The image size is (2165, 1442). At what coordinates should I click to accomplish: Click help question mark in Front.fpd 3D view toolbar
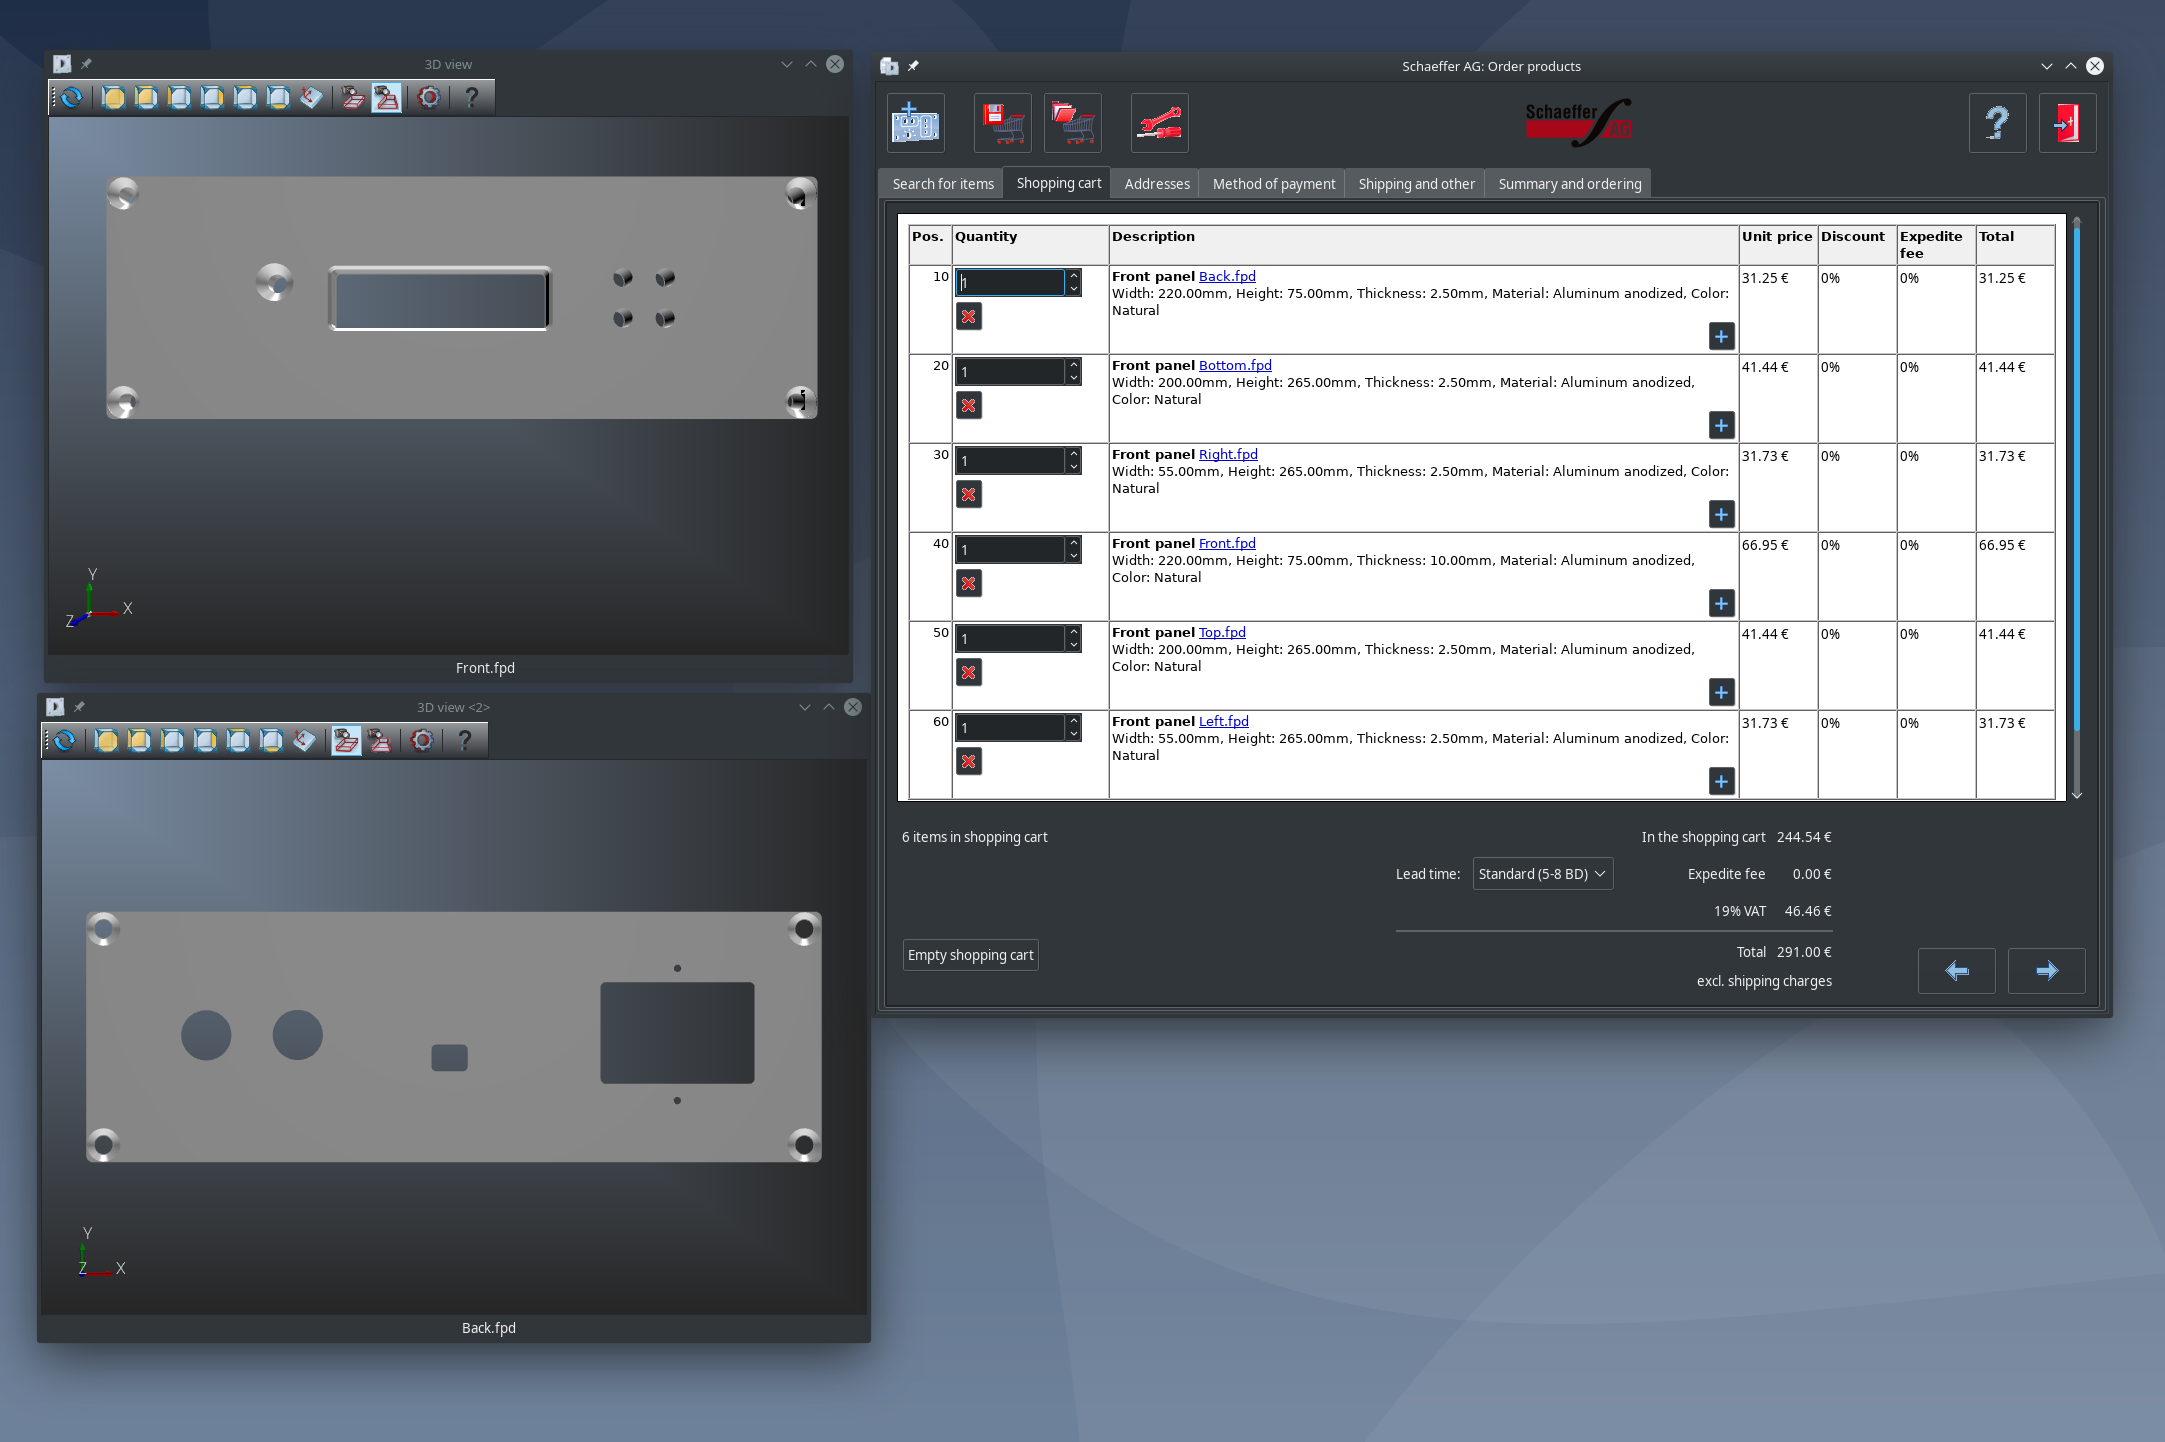[x=471, y=97]
